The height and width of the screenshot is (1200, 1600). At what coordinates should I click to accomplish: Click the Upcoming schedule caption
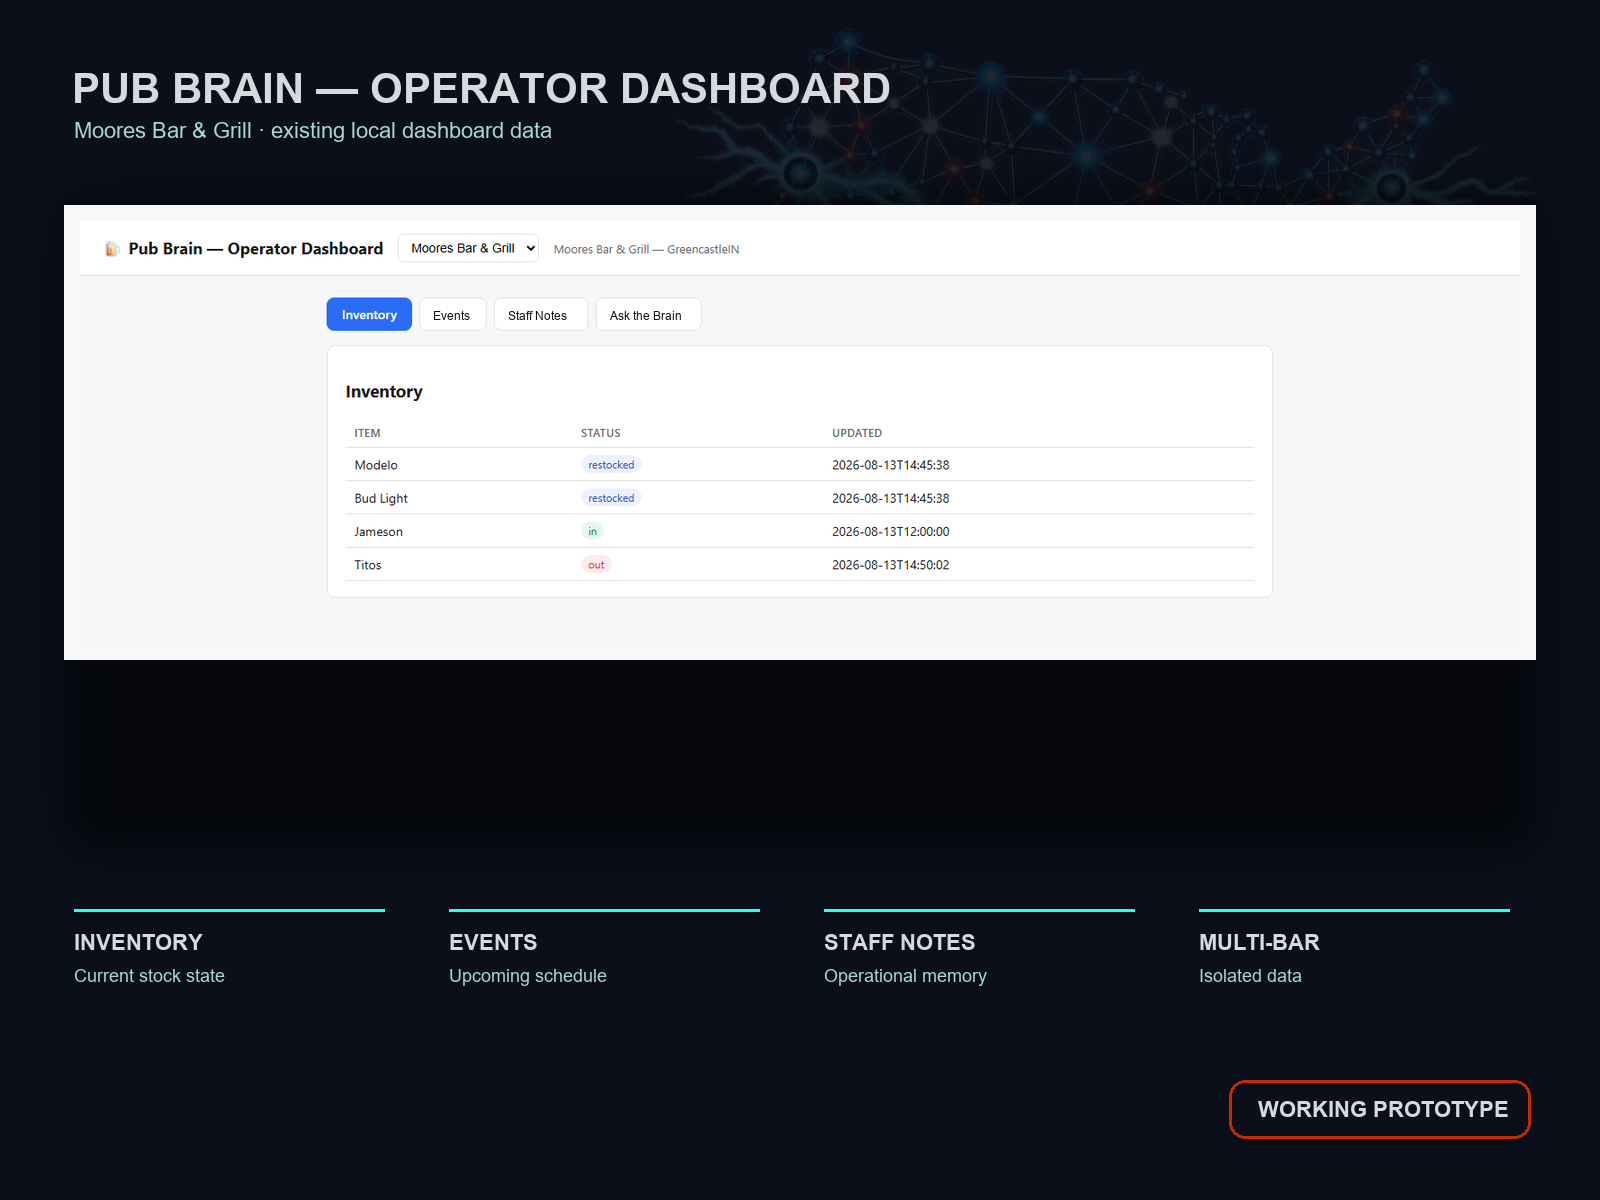pos(528,976)
